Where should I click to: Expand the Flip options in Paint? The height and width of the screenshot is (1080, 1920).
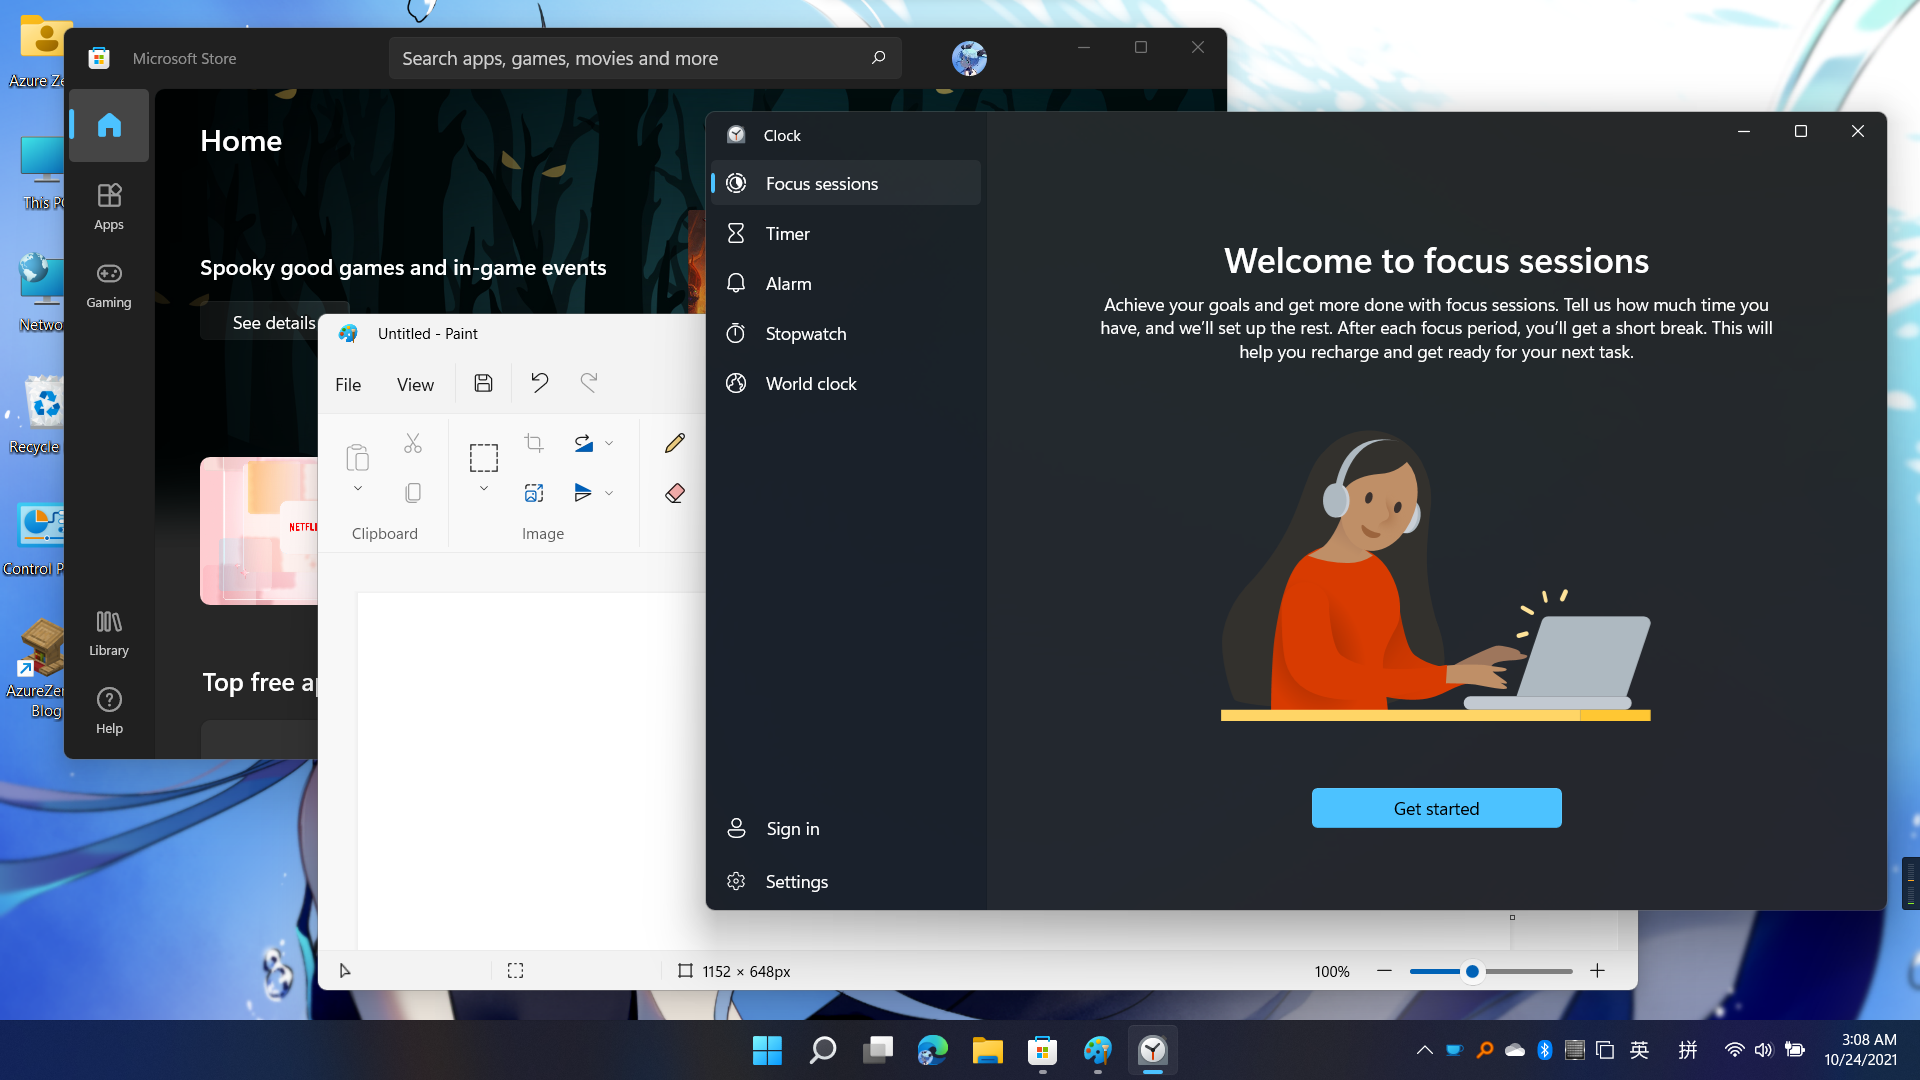pyautogui.click(x=610, y=492)
